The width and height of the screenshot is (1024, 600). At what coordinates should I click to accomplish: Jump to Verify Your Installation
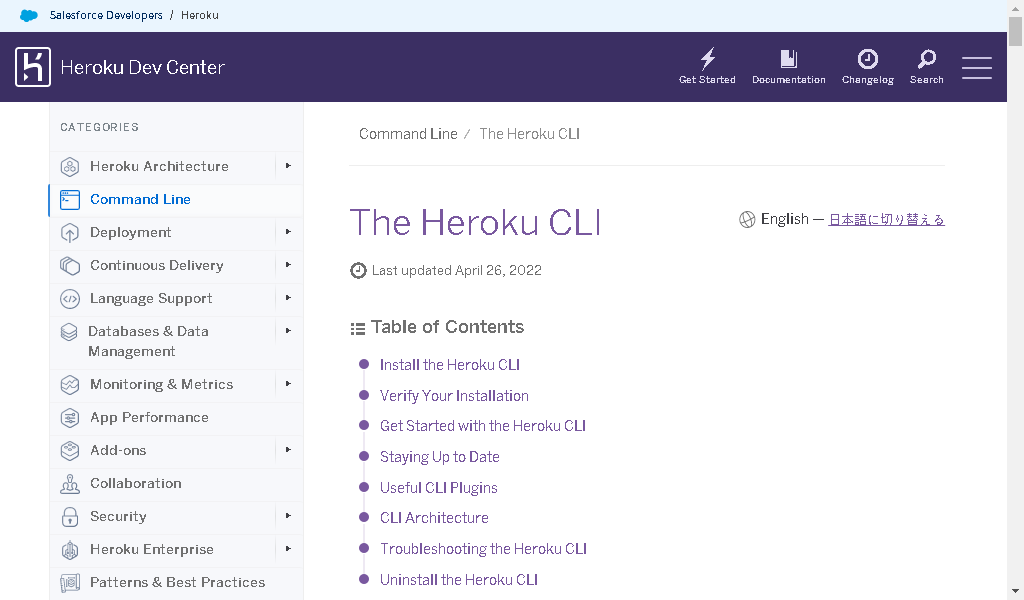pos(455,396)
